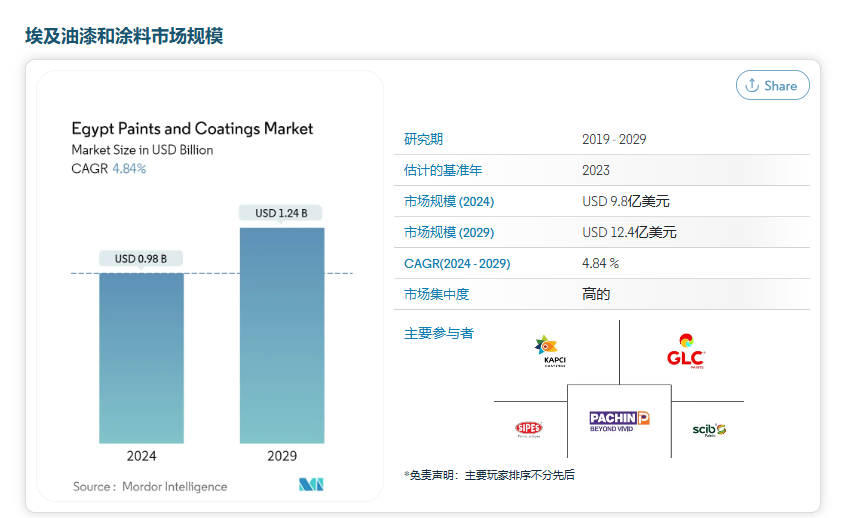Screen dimensions: 862x518
Task: Click the 研究期 row label
Action: 423,139
